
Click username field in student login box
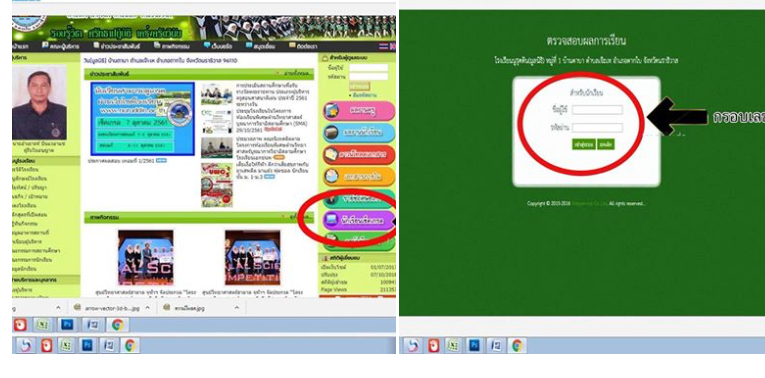point(597,110)
